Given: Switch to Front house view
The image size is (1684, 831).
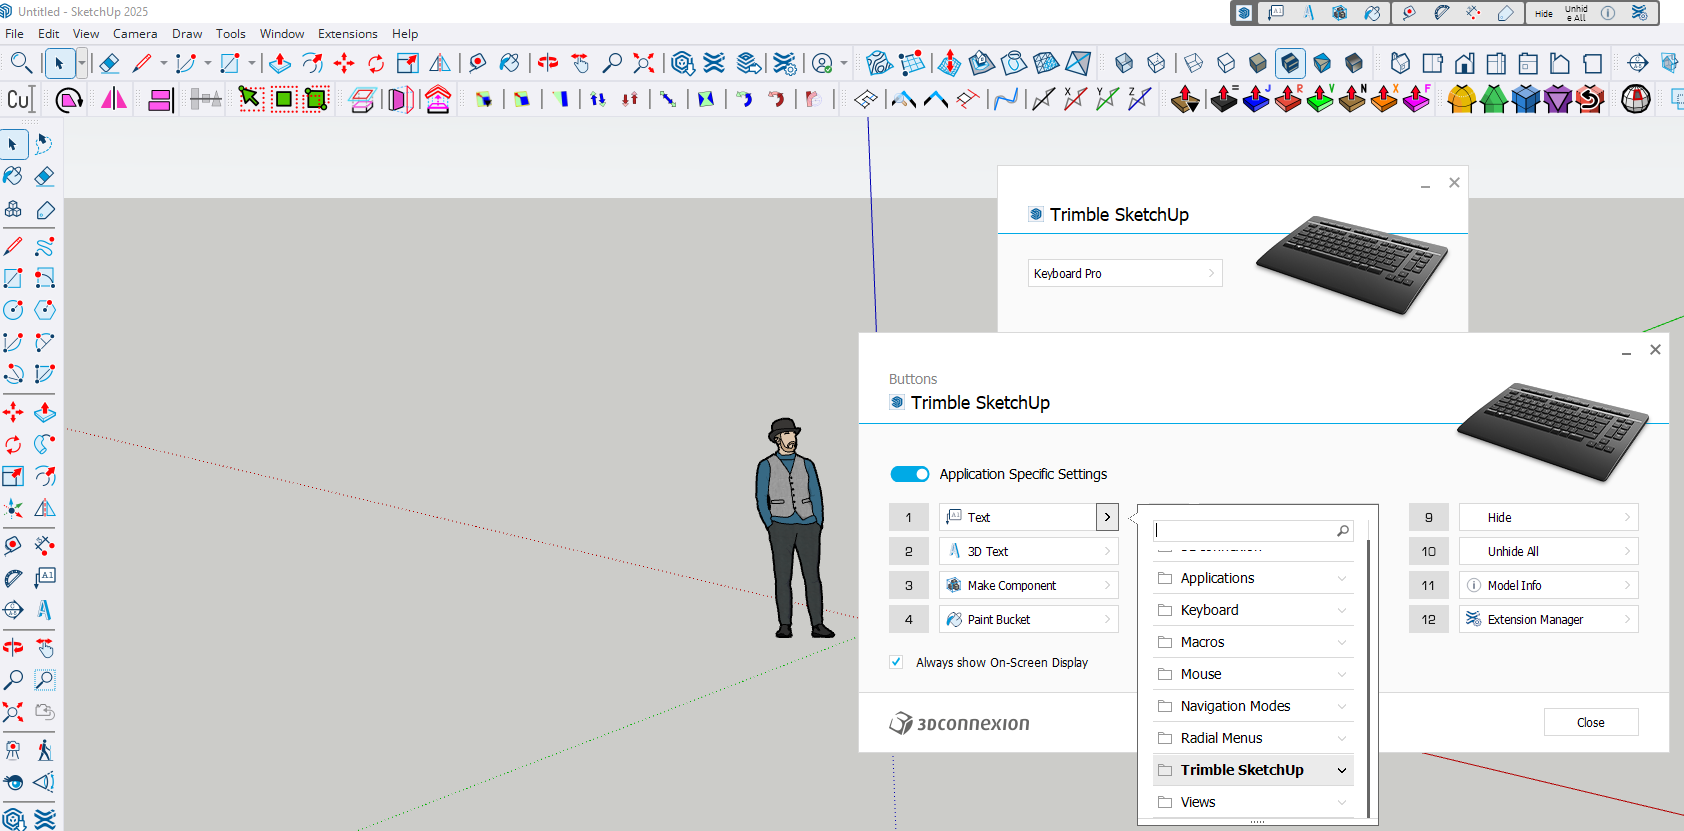Looking at the screenshot, I should [x=1464, y=63].
